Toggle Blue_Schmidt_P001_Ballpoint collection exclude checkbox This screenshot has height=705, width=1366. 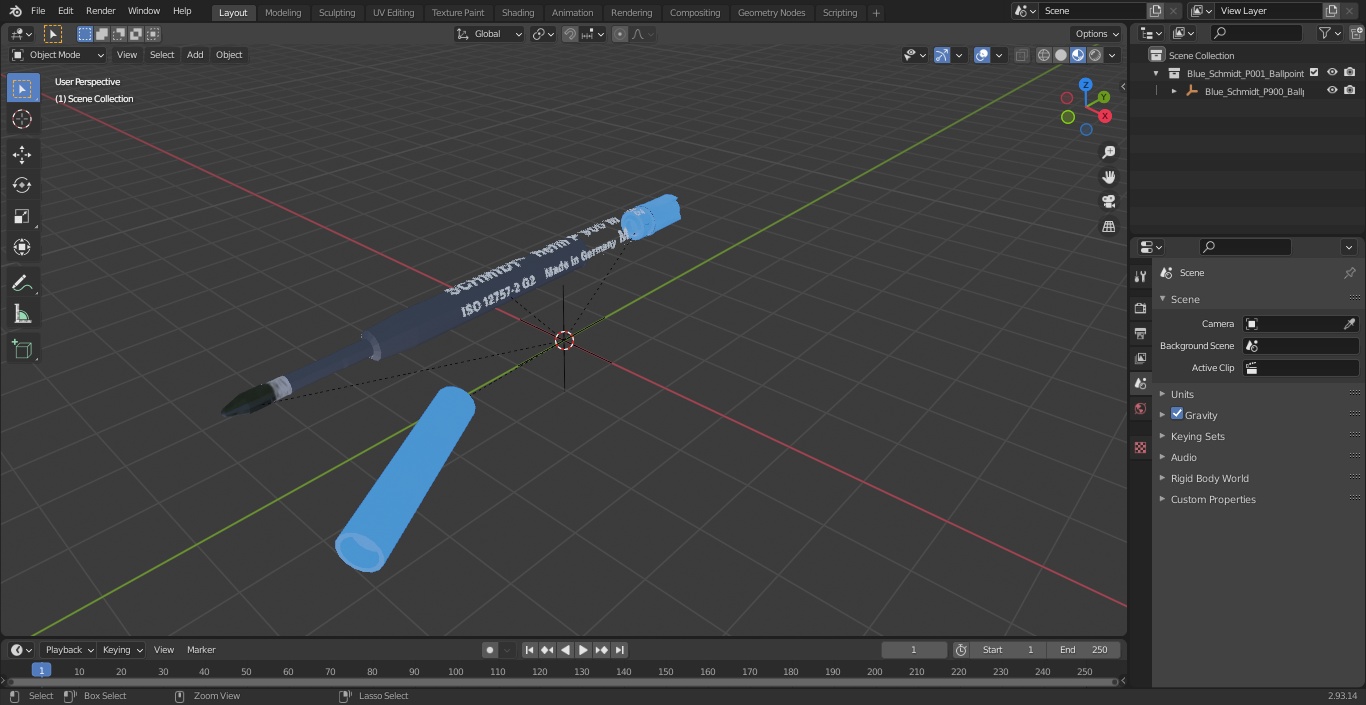1314,73
